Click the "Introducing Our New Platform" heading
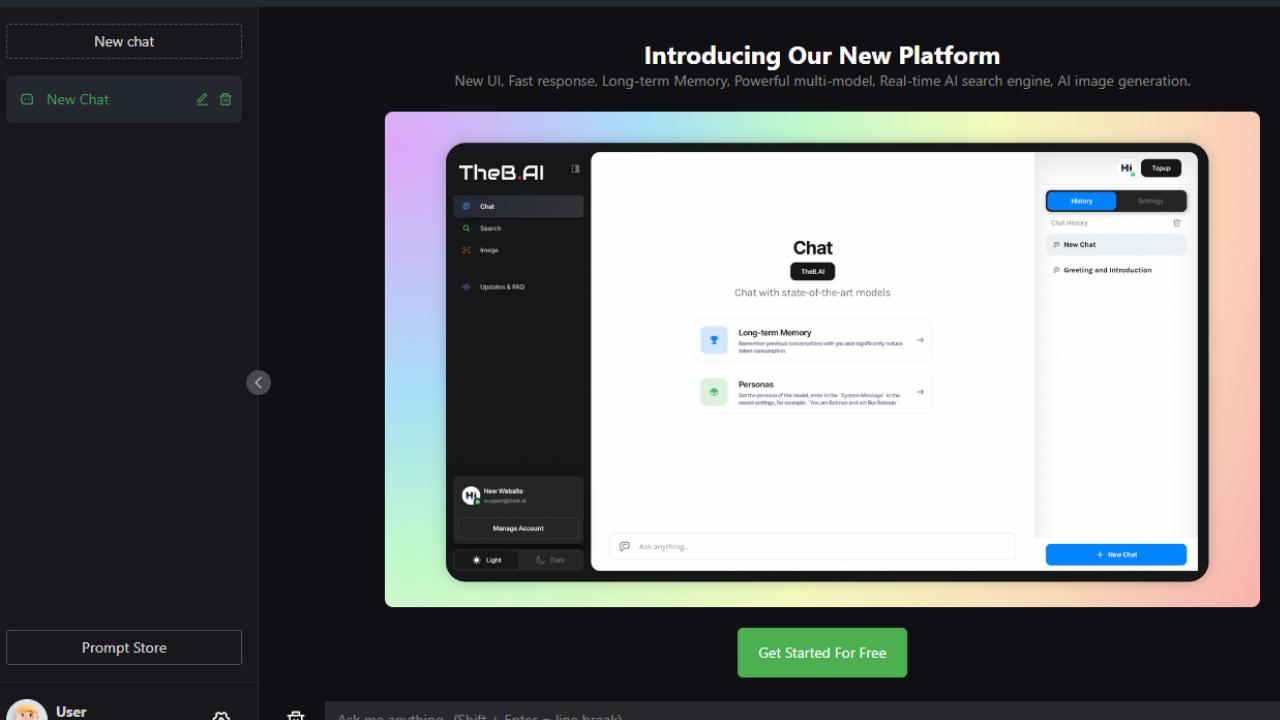Image resolution: width=1280 pixels, height=720 pixels. click(822, 55)
